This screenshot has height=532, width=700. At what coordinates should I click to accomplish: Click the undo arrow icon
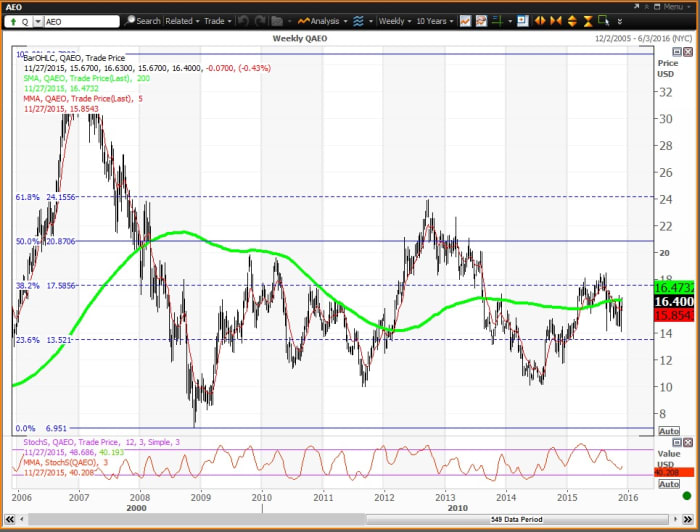click(243, 20)
